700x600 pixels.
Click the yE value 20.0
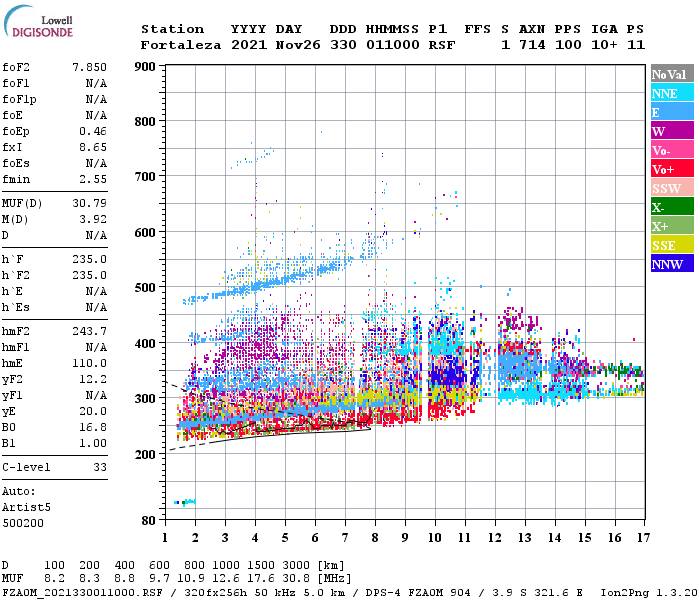pos(93,411)
